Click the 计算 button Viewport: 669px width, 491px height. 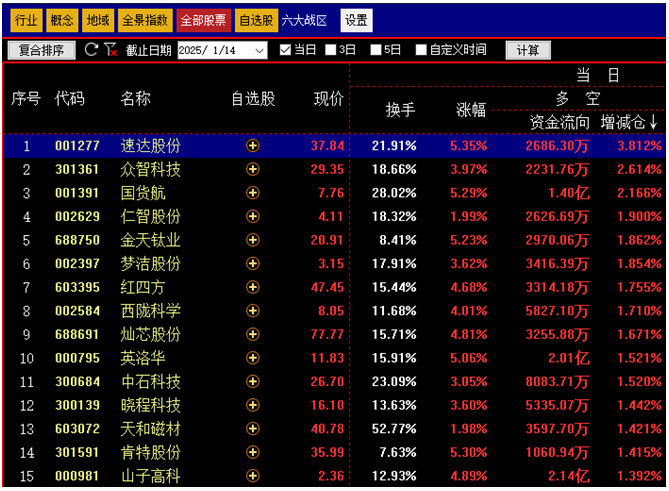528,50
